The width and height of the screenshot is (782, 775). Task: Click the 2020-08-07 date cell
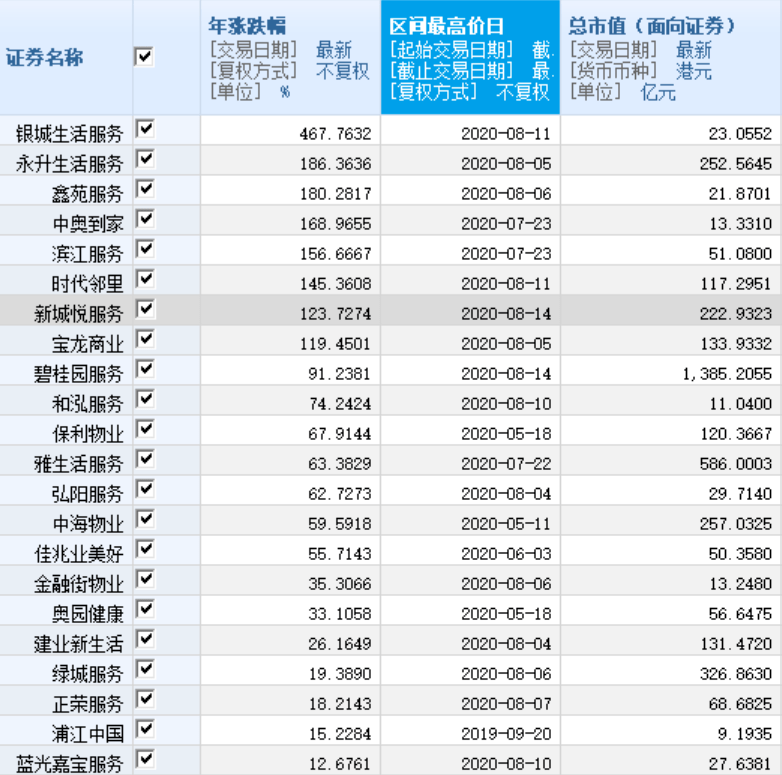coord(471,701)
